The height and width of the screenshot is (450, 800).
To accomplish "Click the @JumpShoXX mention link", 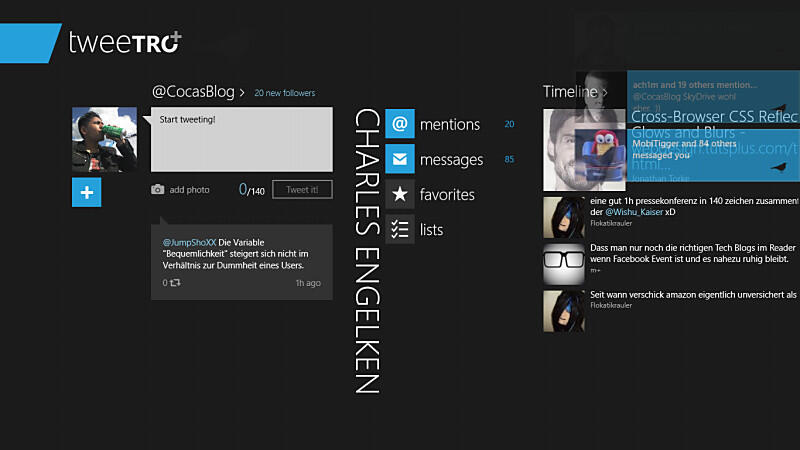I will [x=188, y=243].
